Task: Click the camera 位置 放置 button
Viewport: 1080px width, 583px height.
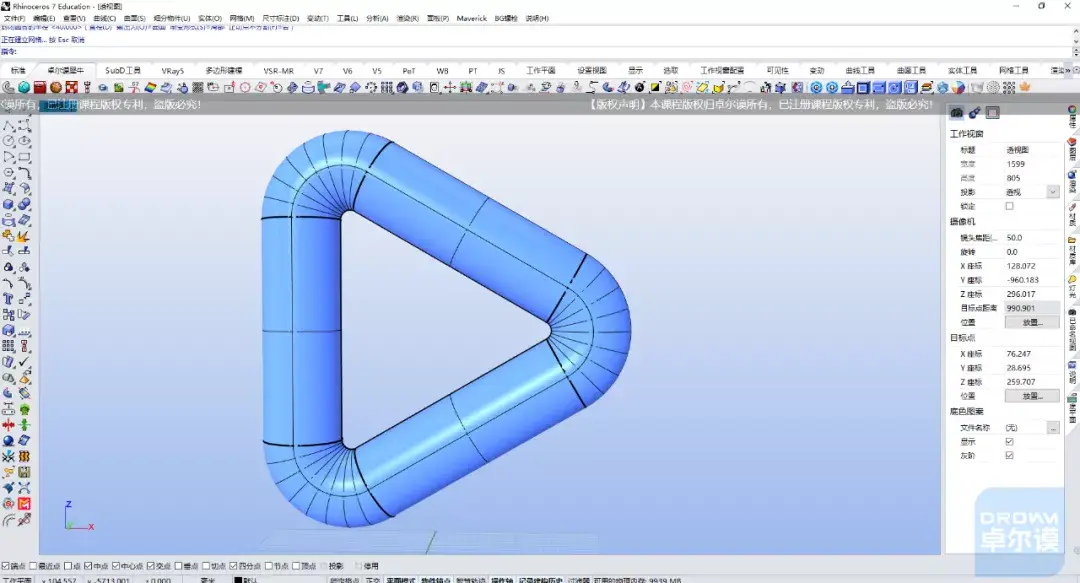Action: (x=1032, y=323)
